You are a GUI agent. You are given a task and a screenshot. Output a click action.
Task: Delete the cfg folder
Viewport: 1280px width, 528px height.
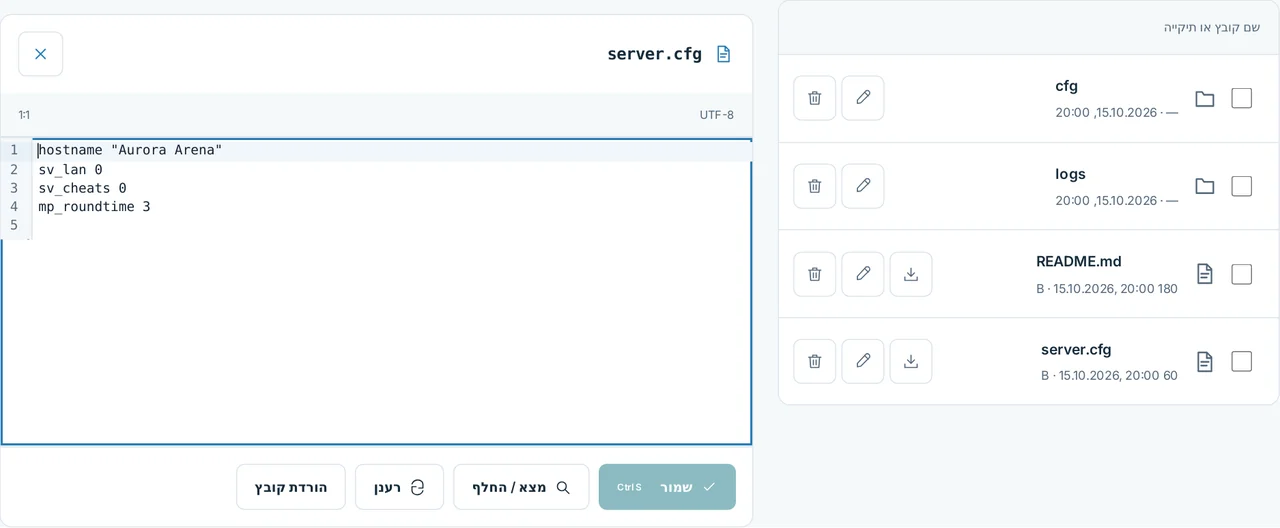pyautogui.click(x=815, y=98)
